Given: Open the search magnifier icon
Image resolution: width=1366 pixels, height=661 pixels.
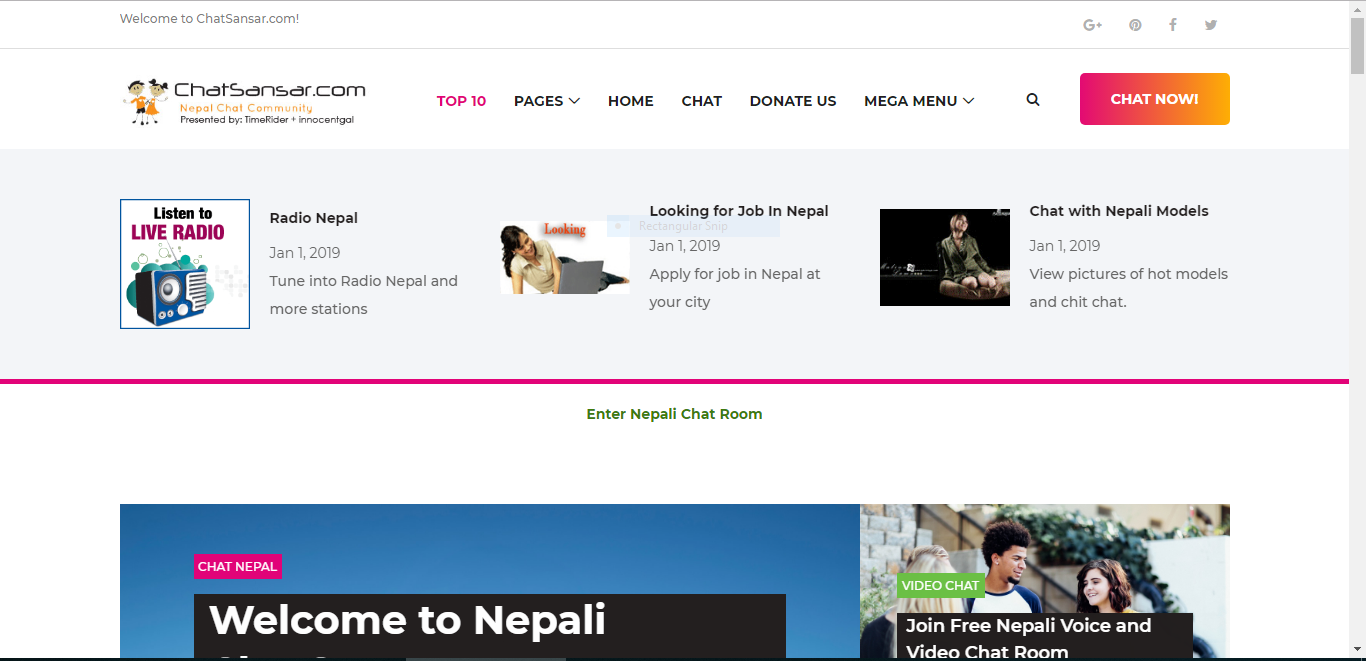Looking at the screenshot, I should pos(1032,99).
